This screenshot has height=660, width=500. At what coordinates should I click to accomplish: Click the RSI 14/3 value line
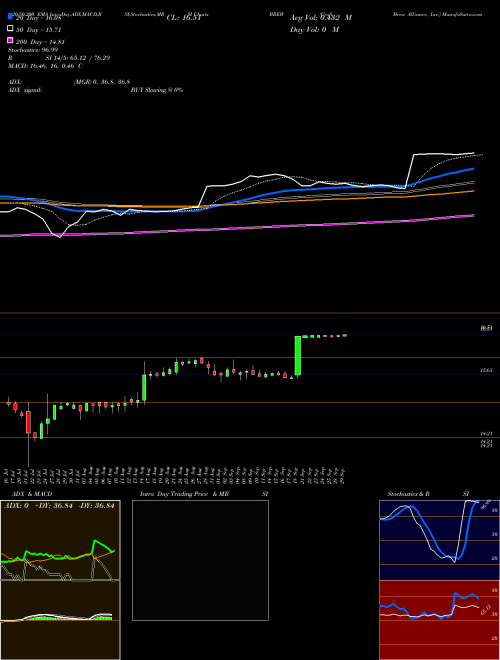[59, 58]
